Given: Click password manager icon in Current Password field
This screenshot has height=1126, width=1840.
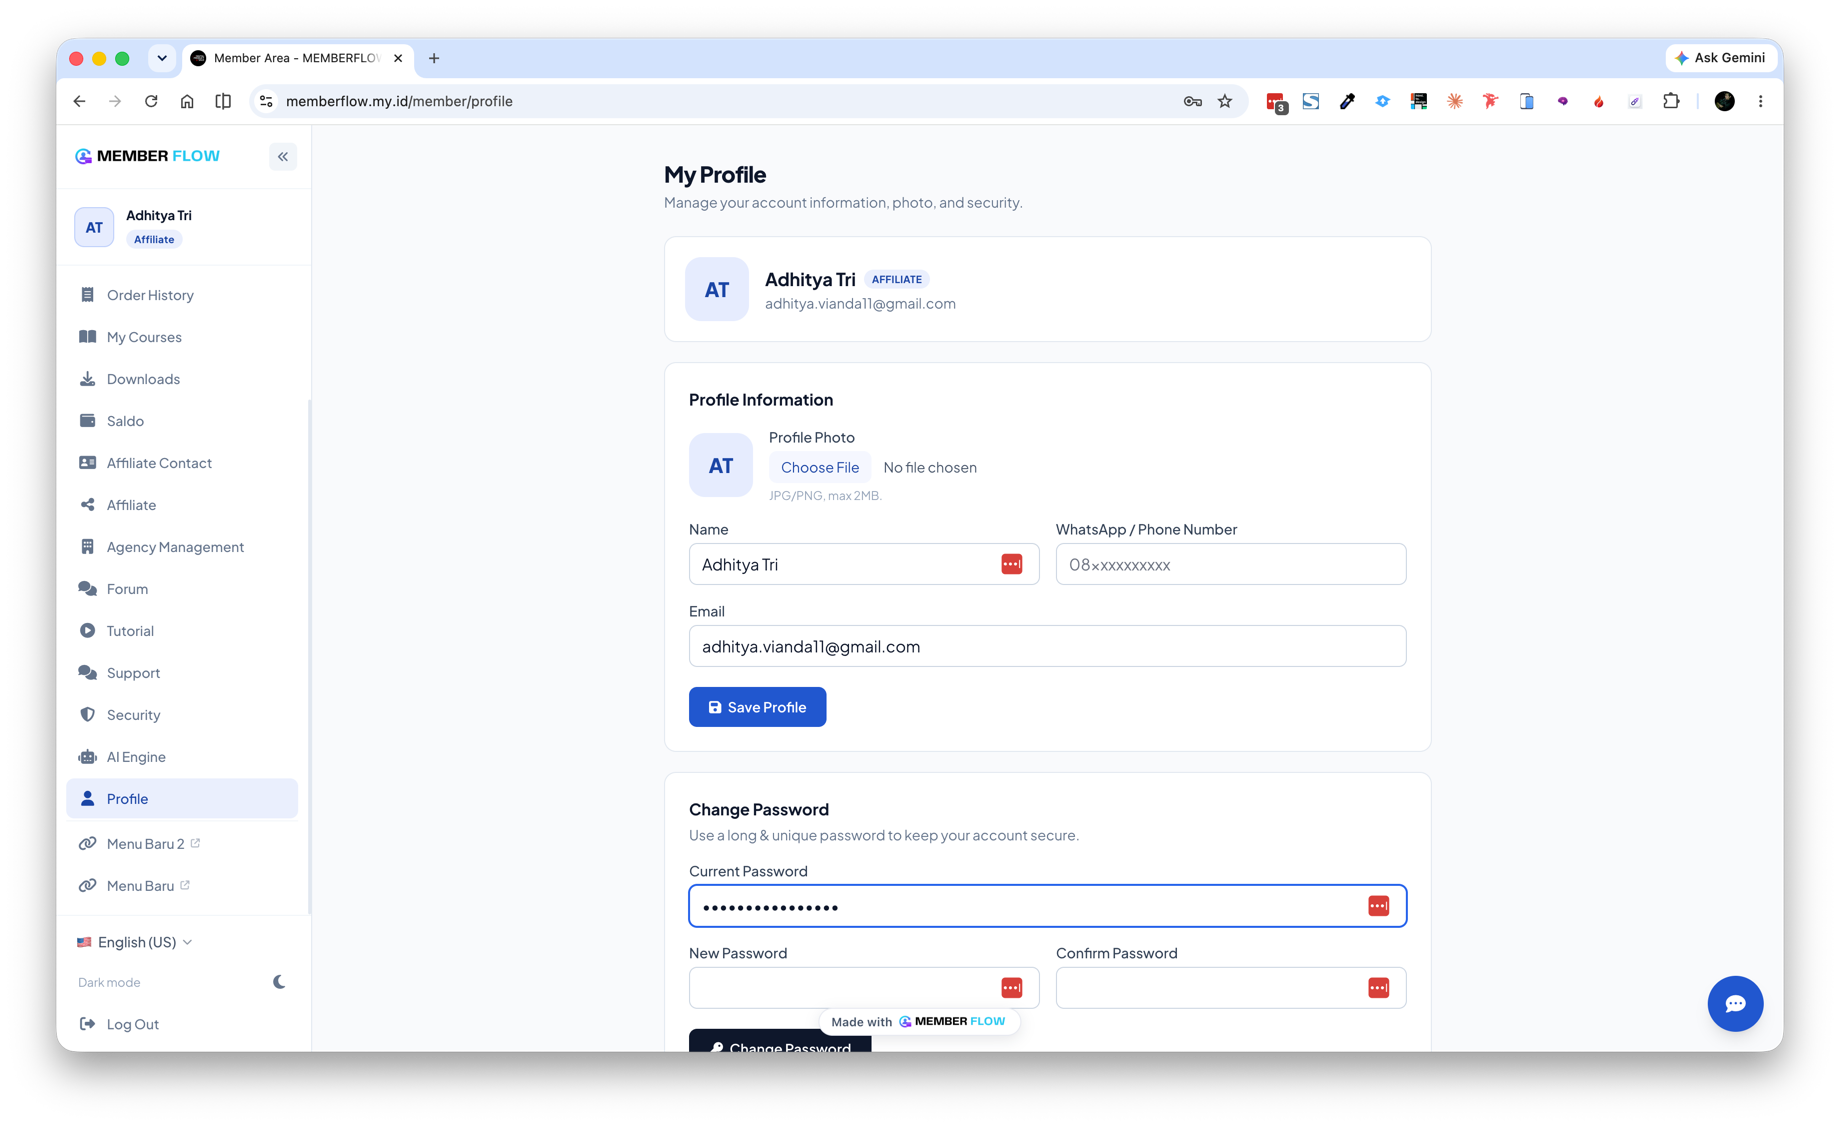Looking at the screenshot, I should (x=1378, y=906).
